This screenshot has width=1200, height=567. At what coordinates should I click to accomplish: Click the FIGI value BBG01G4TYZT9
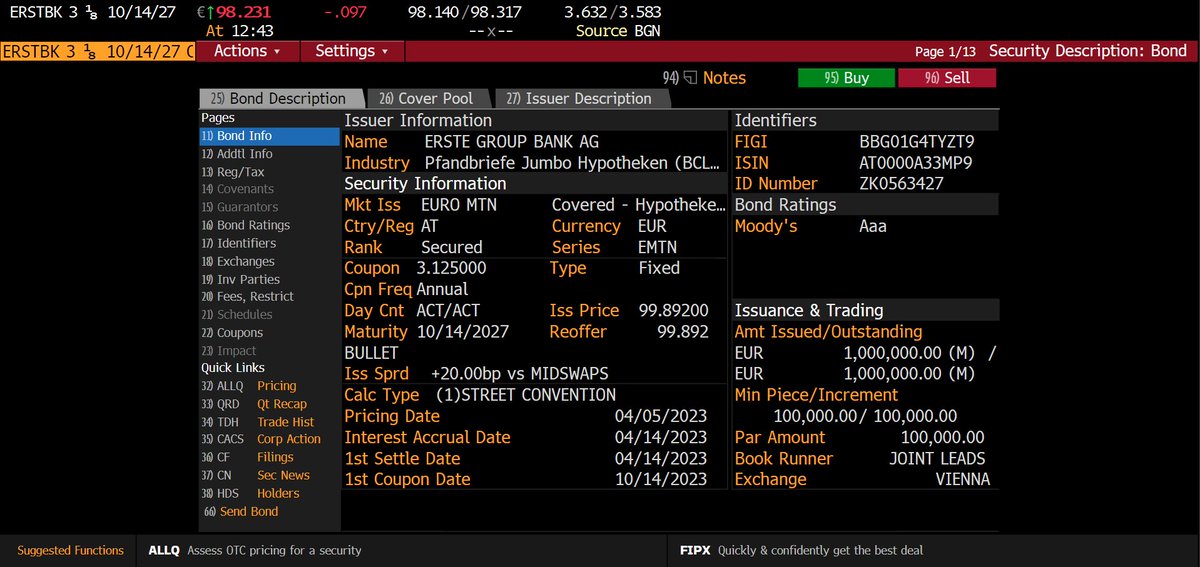point(915,142)
